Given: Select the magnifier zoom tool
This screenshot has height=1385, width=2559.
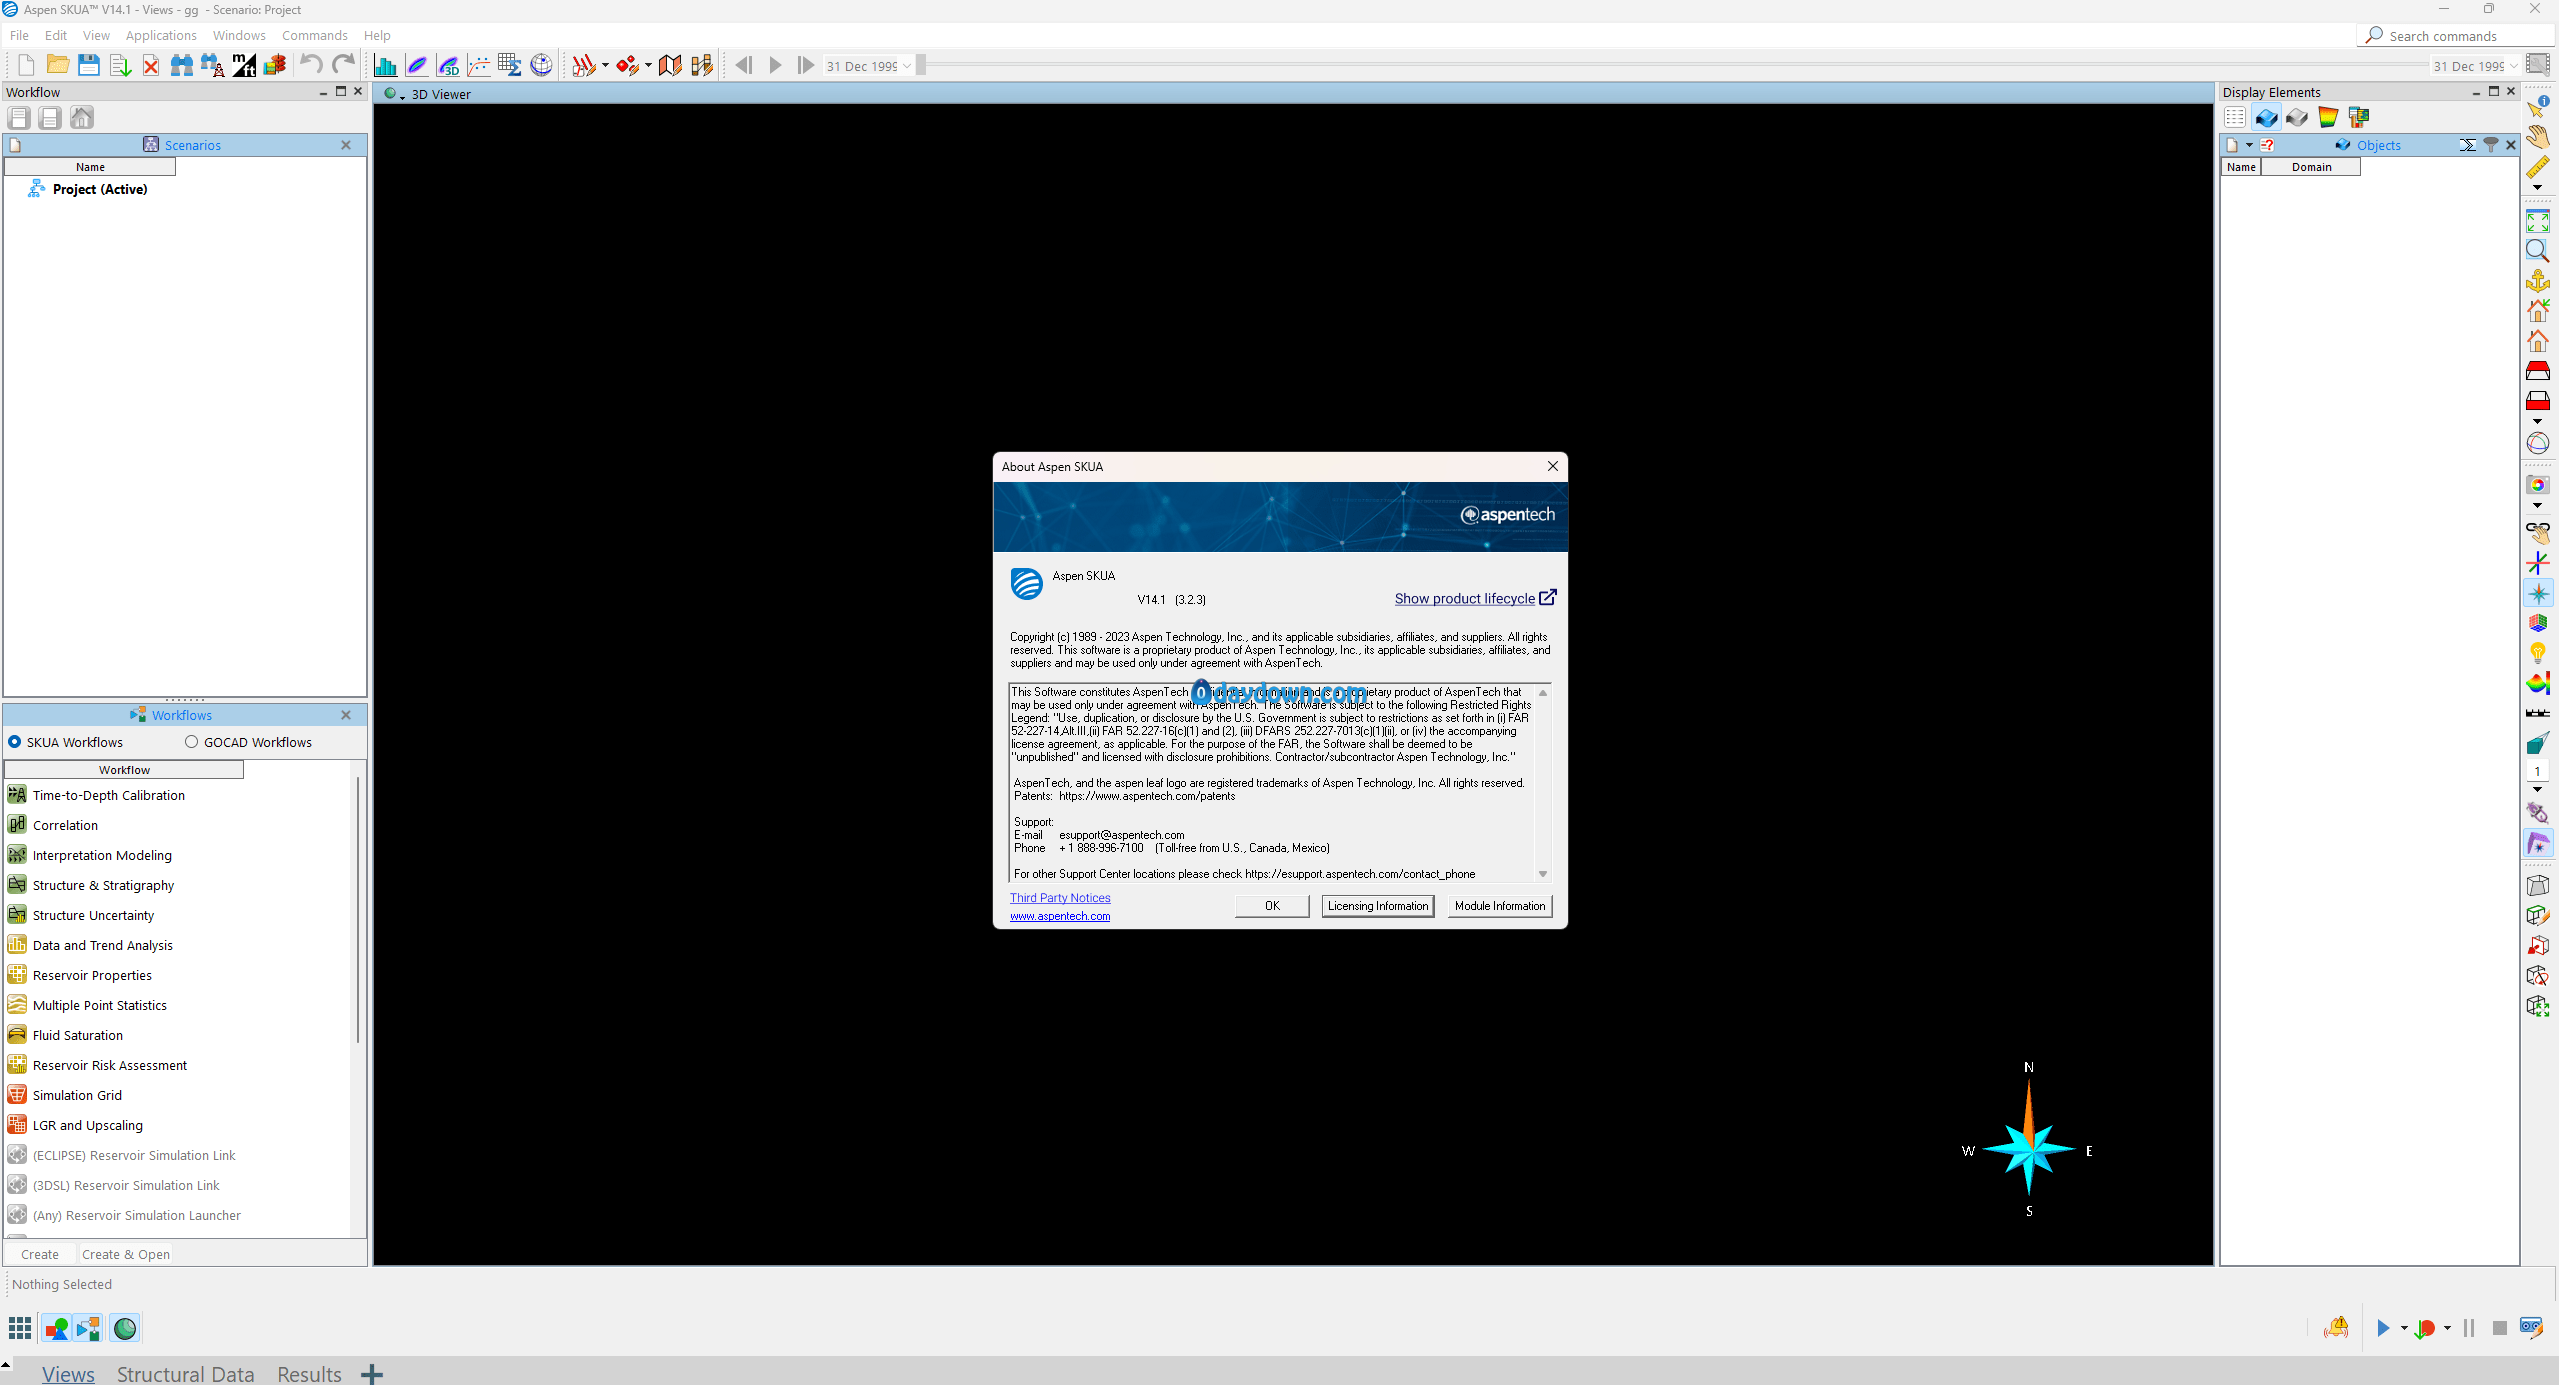Looking at the screenshot, I should [2538, 251].
